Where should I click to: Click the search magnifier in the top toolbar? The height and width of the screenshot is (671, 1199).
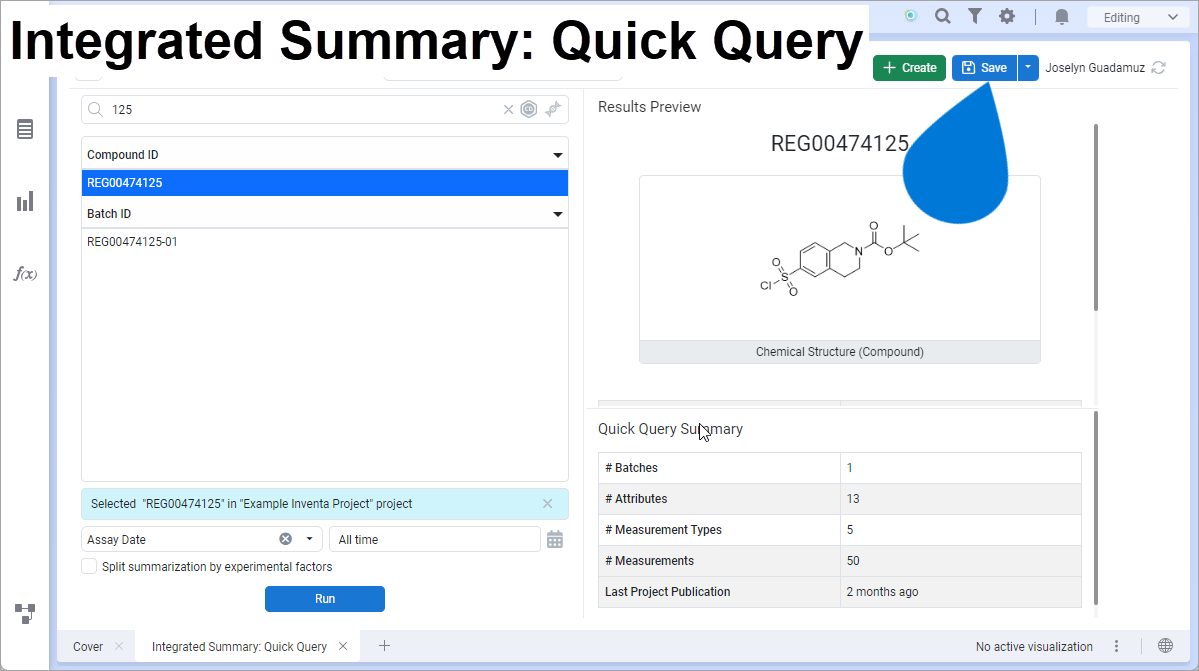click(x=943, y=16)
